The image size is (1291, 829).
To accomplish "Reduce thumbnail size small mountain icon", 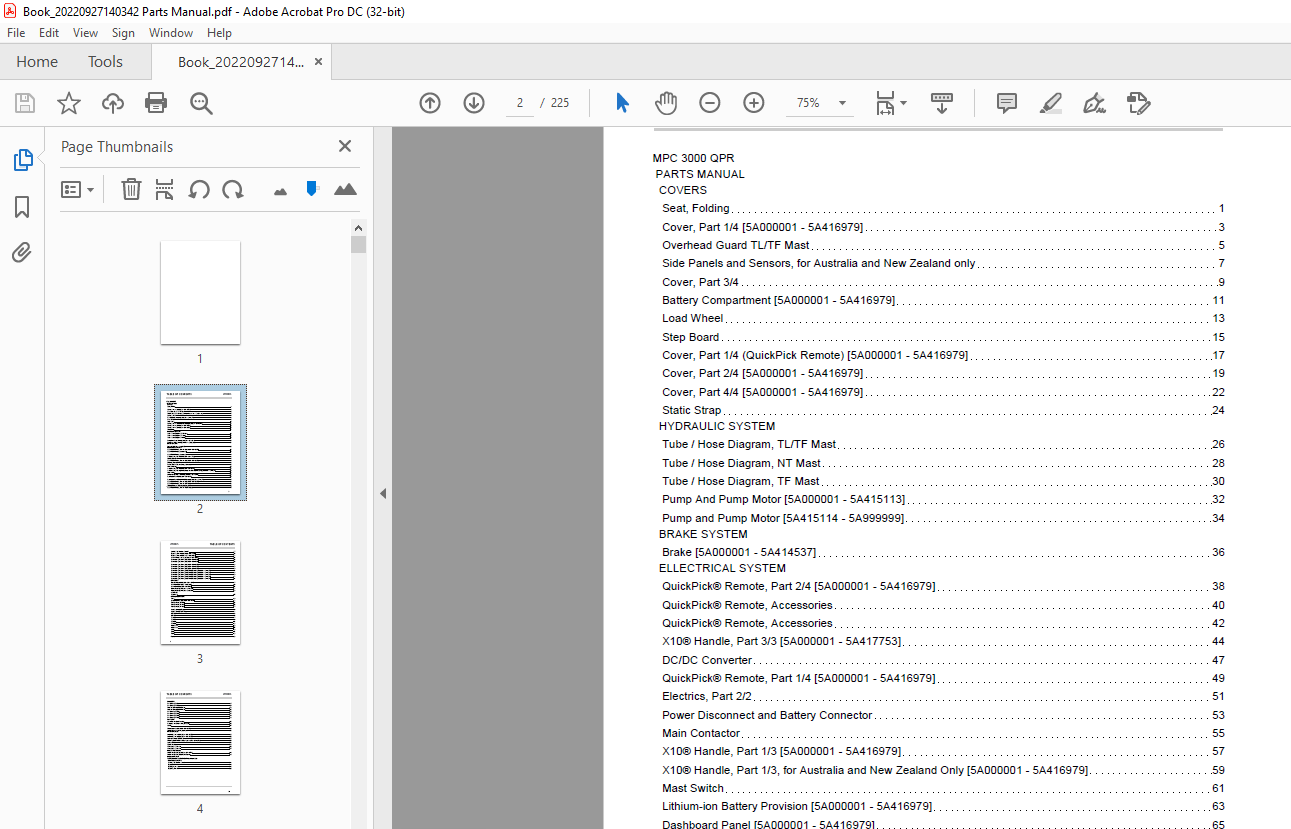I will pos(280,190).
